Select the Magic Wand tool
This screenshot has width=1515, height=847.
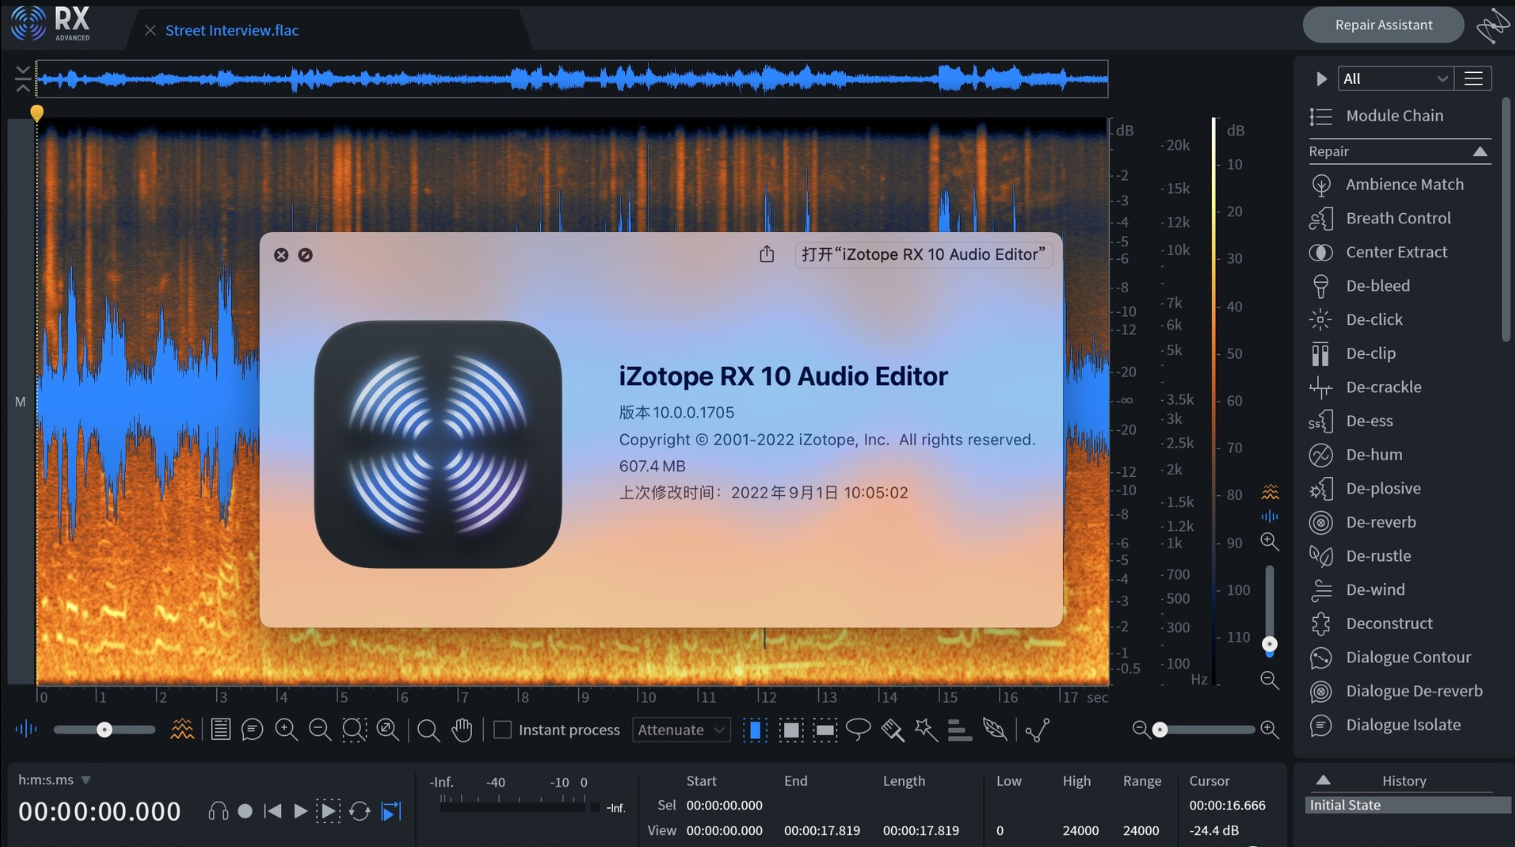click(926, 730)
